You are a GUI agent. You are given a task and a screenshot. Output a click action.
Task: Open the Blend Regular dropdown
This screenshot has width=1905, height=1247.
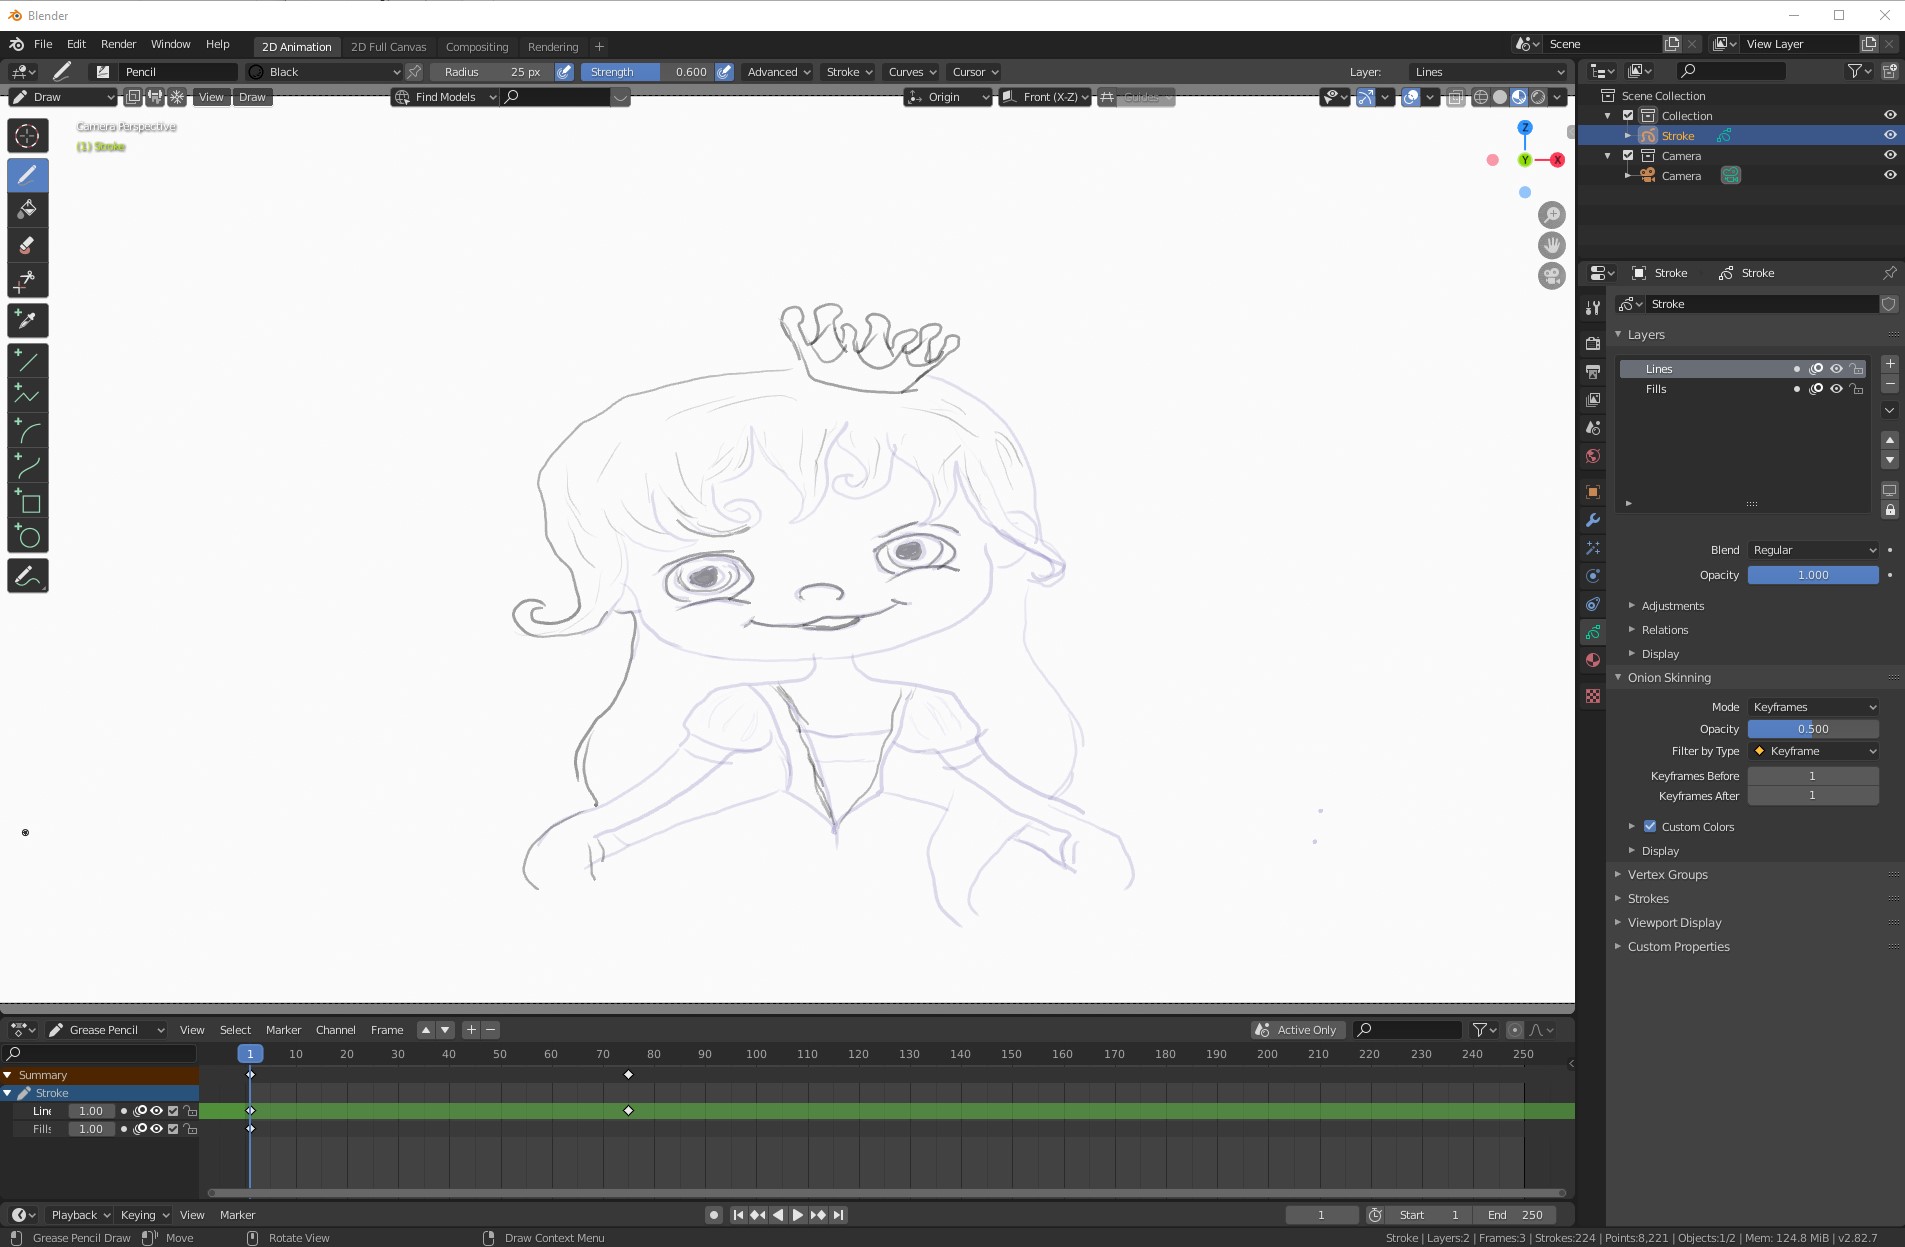1813,550
